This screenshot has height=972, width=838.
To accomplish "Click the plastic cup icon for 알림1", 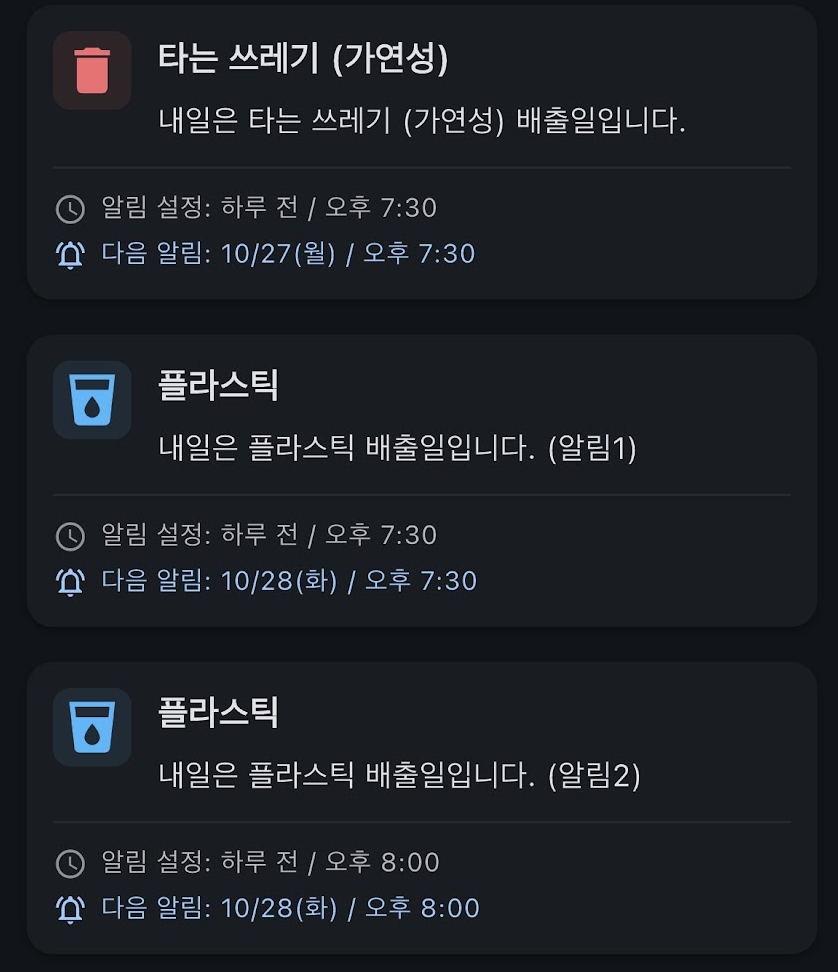I will pyautogui.click(x=92, y=399).
